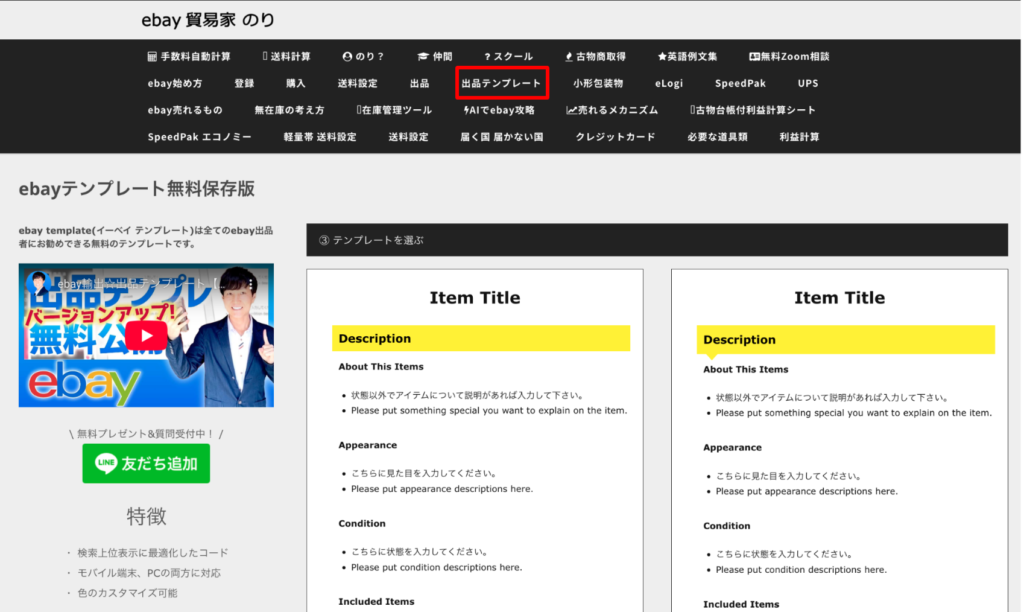Screen dimensions: 1024x612
Task: Select the 利益計算 menu item
Action: (x=799, y=137)
